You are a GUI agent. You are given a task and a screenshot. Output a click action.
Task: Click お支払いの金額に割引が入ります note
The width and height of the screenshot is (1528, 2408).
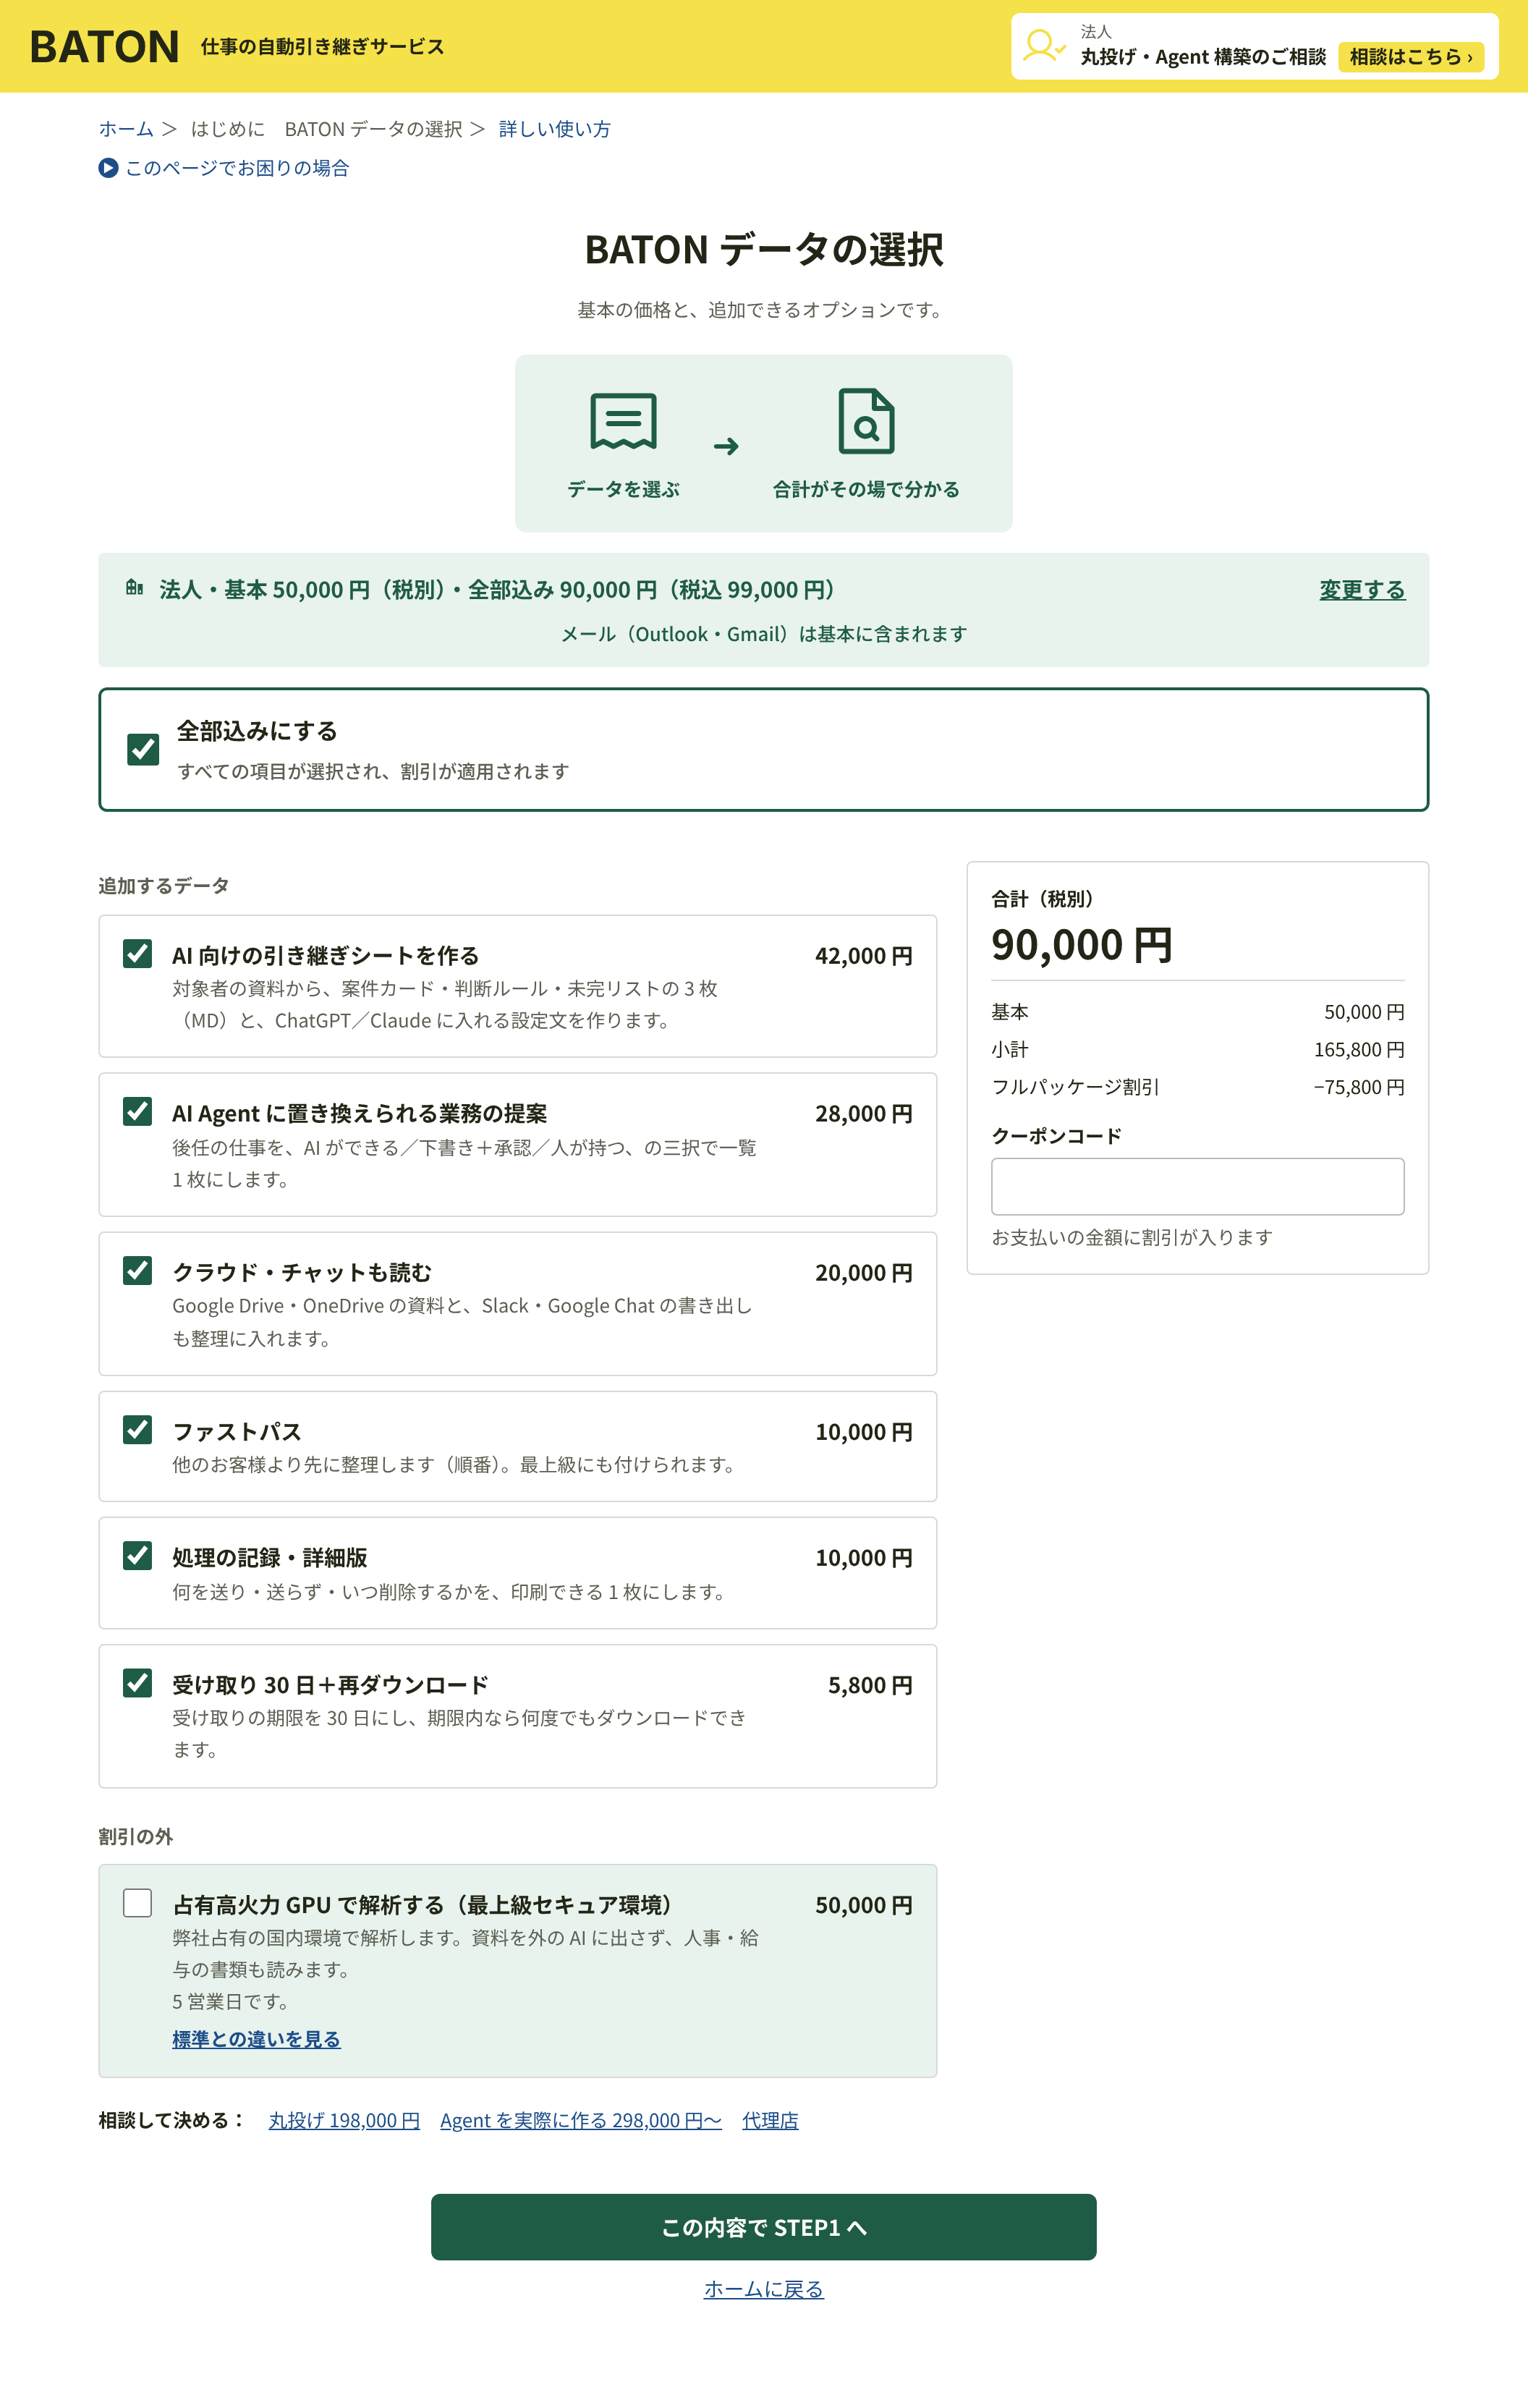[1132, 1237]
